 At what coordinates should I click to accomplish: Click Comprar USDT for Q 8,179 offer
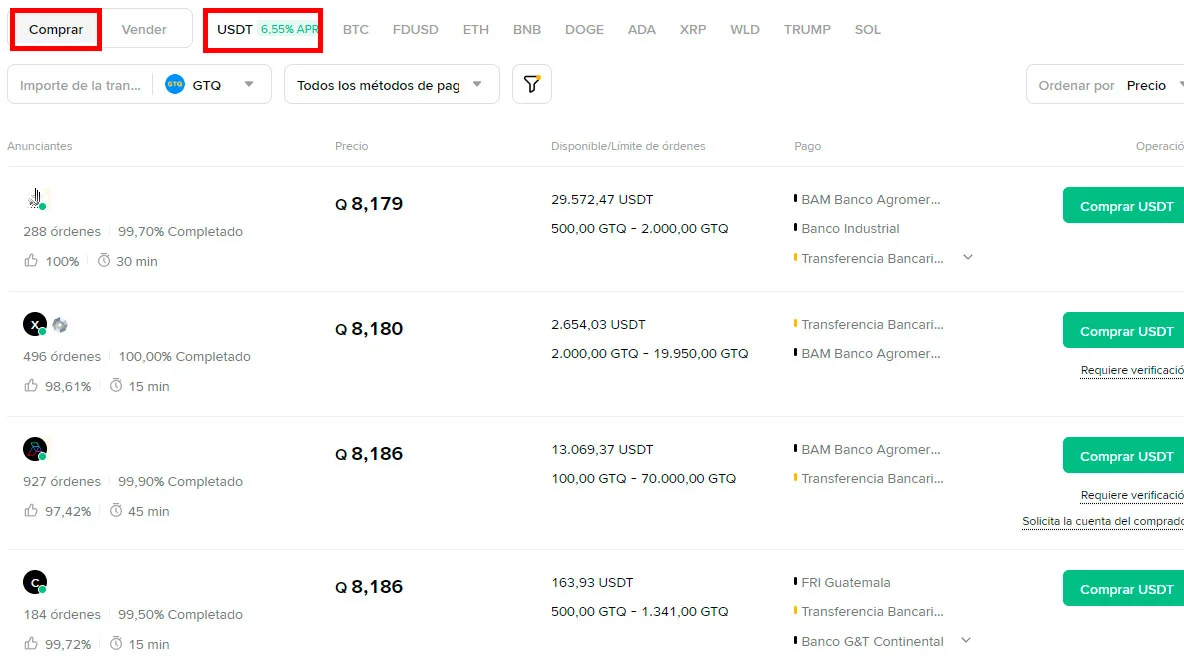(x=1124, y=205)
